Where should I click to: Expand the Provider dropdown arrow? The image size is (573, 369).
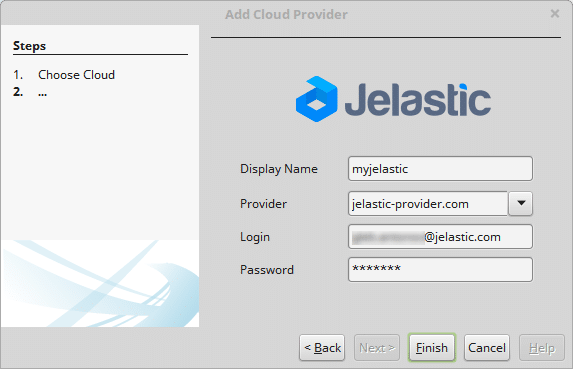tap(521, 203)
